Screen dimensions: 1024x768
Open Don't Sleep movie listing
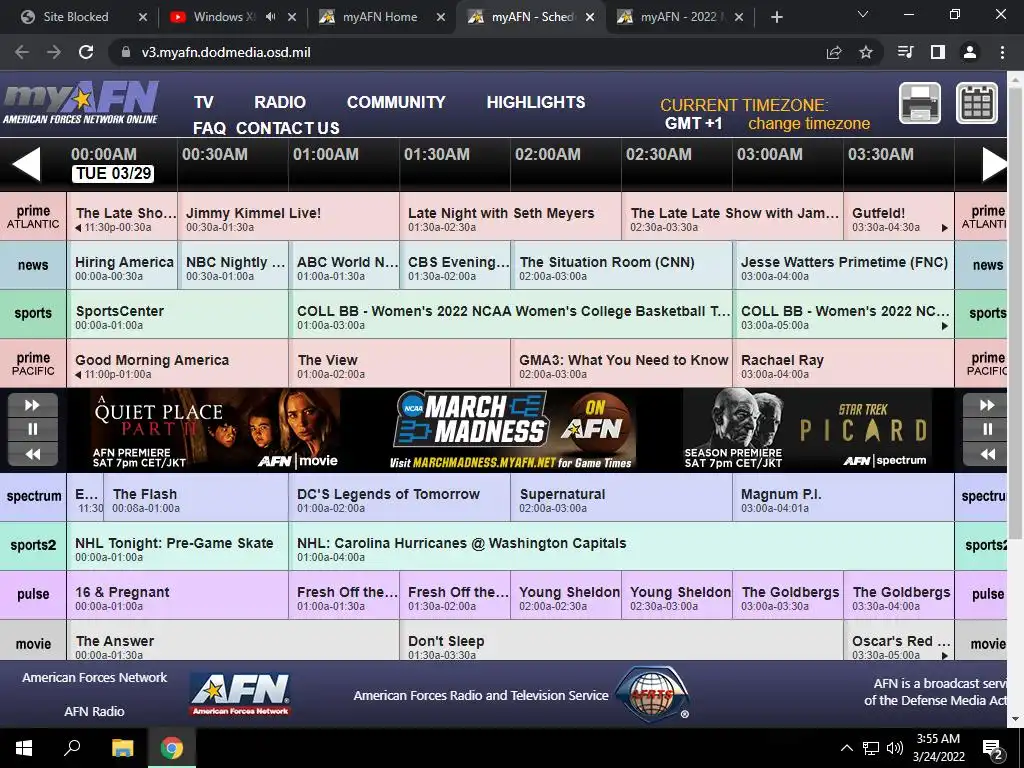pos(622,641)
